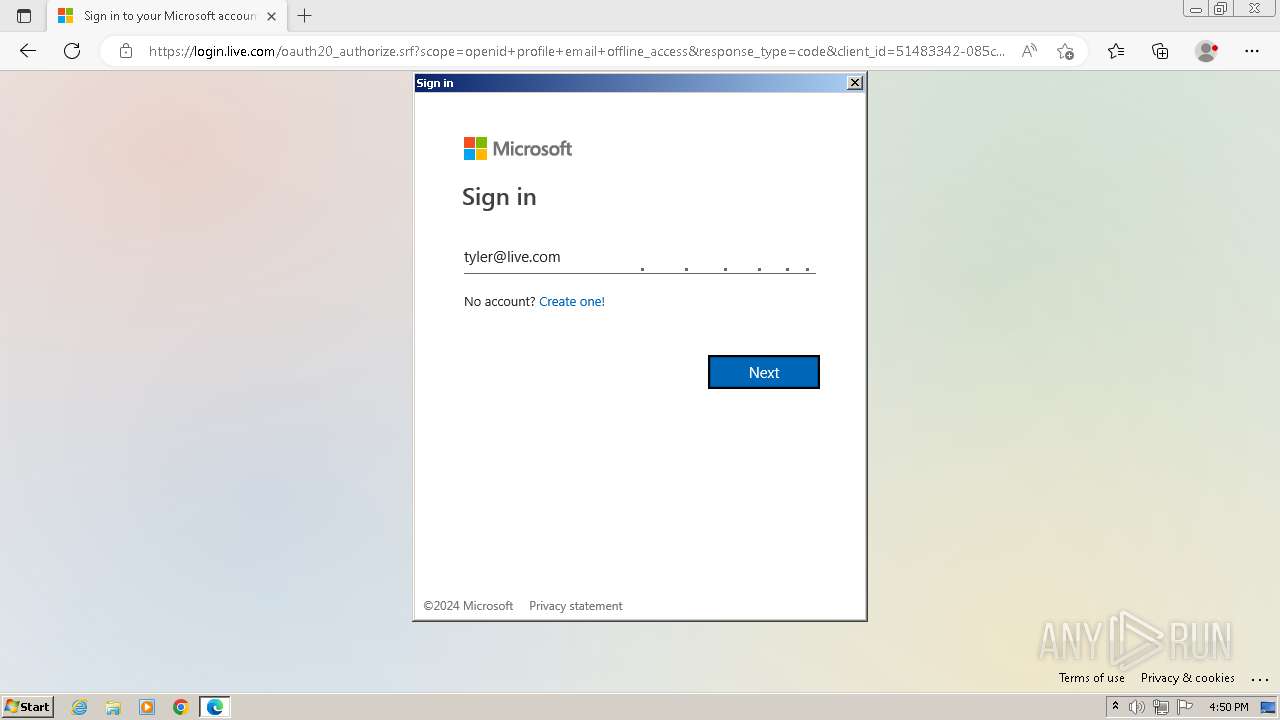This screenshot has width=1280, height=720.
Task: Open the Action Center flag icon
Action: pyautogui.click(x=1185, y=707)
